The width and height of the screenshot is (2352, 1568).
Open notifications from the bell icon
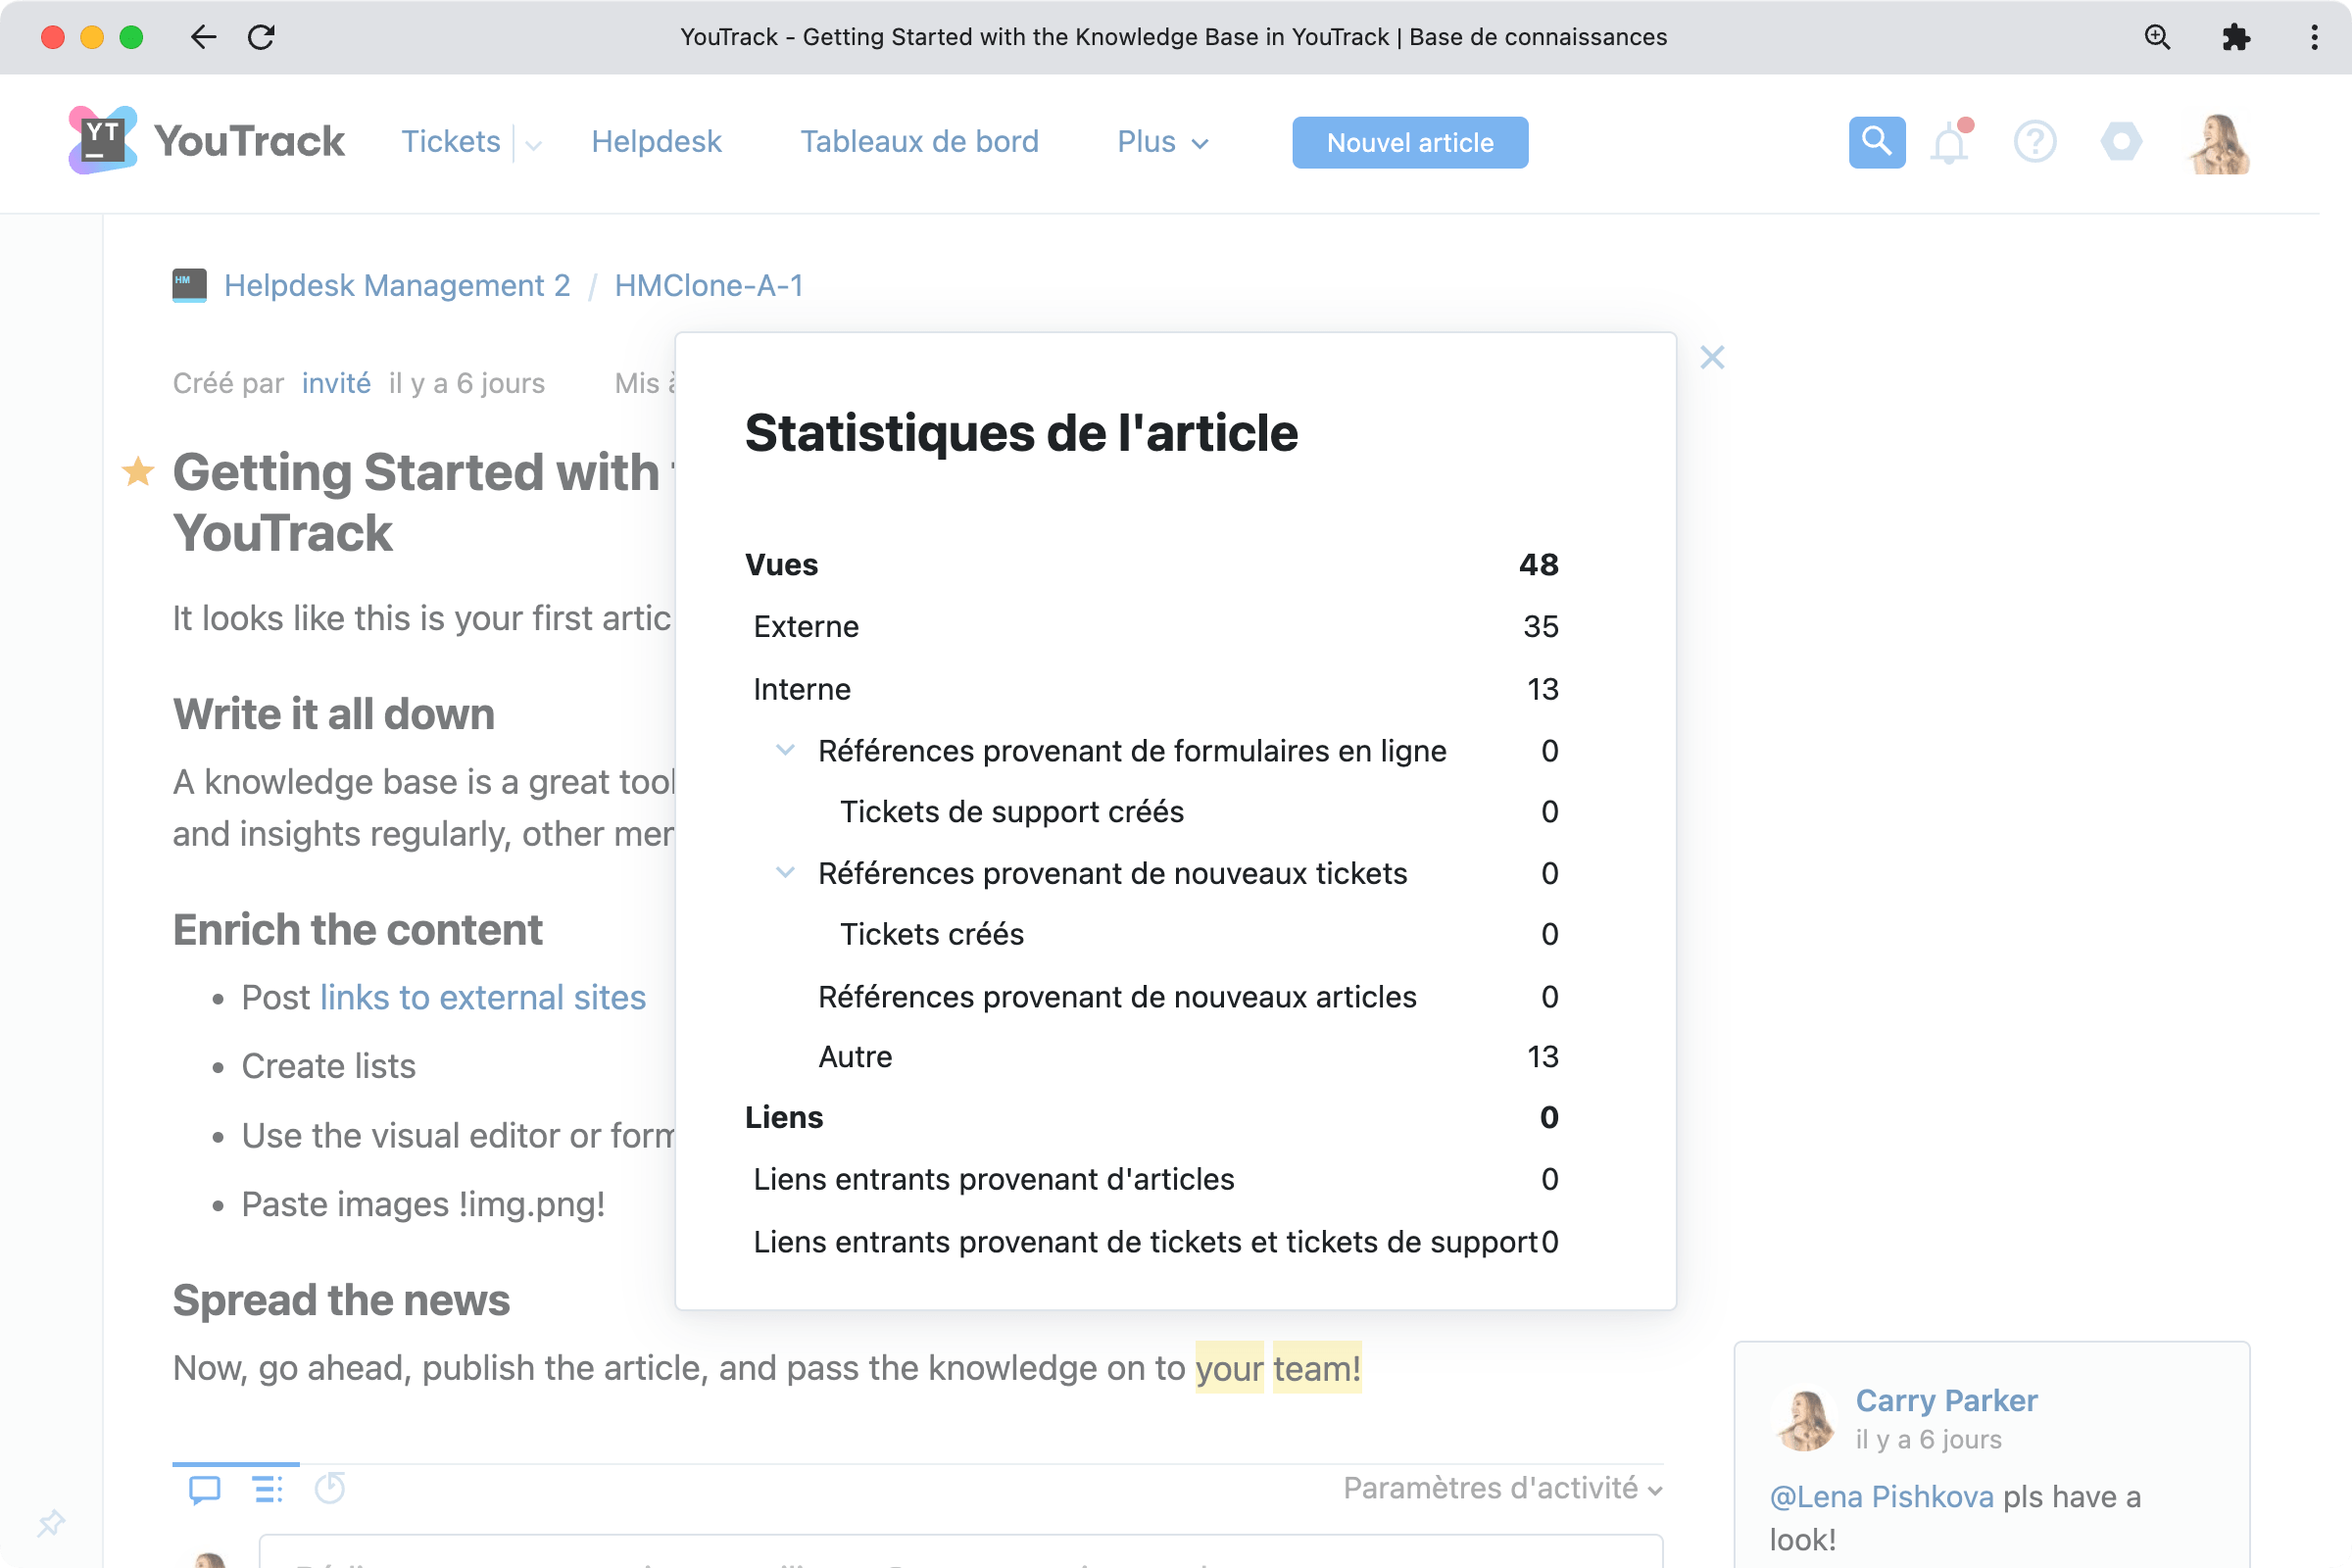click(x=1949, y=142)
